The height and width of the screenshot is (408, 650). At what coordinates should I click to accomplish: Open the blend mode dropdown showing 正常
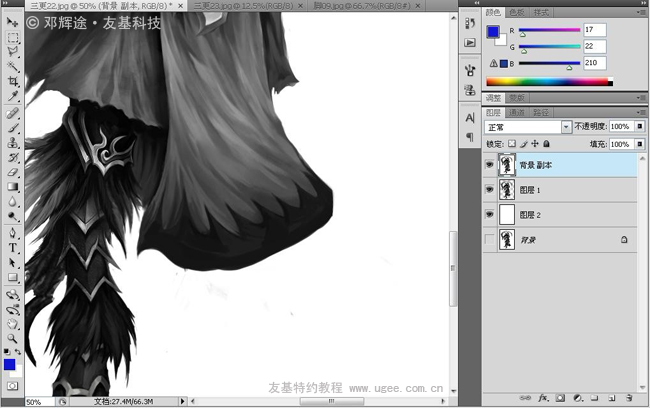tap(527, 127)
